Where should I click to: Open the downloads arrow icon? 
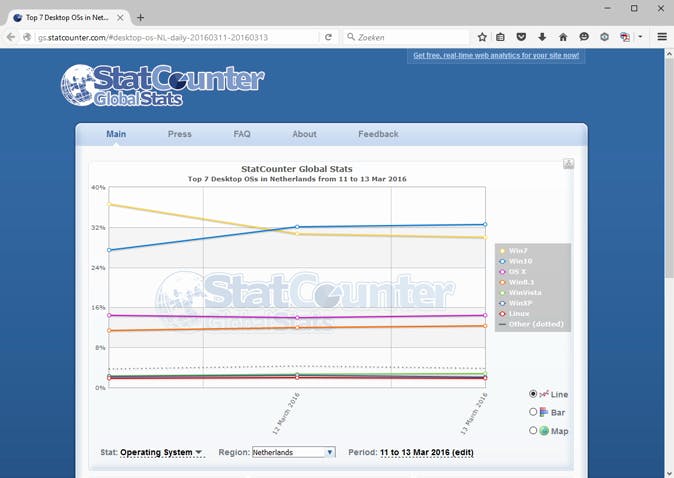point(542,37)
